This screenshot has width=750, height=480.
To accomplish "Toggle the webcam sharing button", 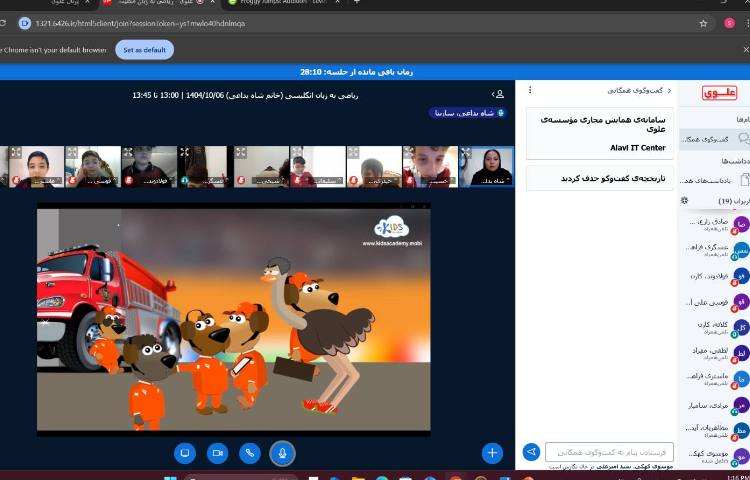I will tap(216, 453).
